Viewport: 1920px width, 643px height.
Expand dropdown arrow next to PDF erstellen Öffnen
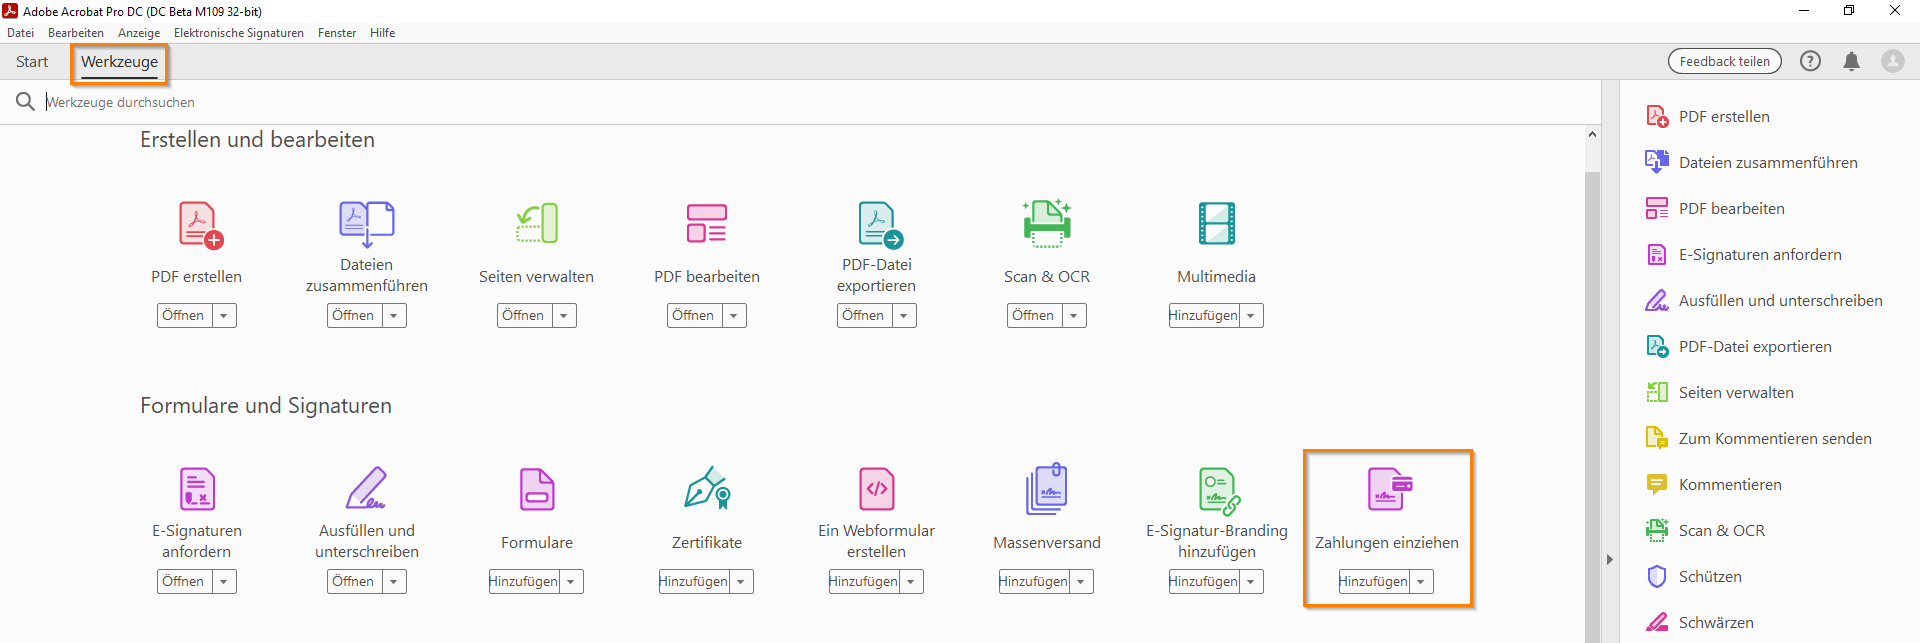coord(224,315)
